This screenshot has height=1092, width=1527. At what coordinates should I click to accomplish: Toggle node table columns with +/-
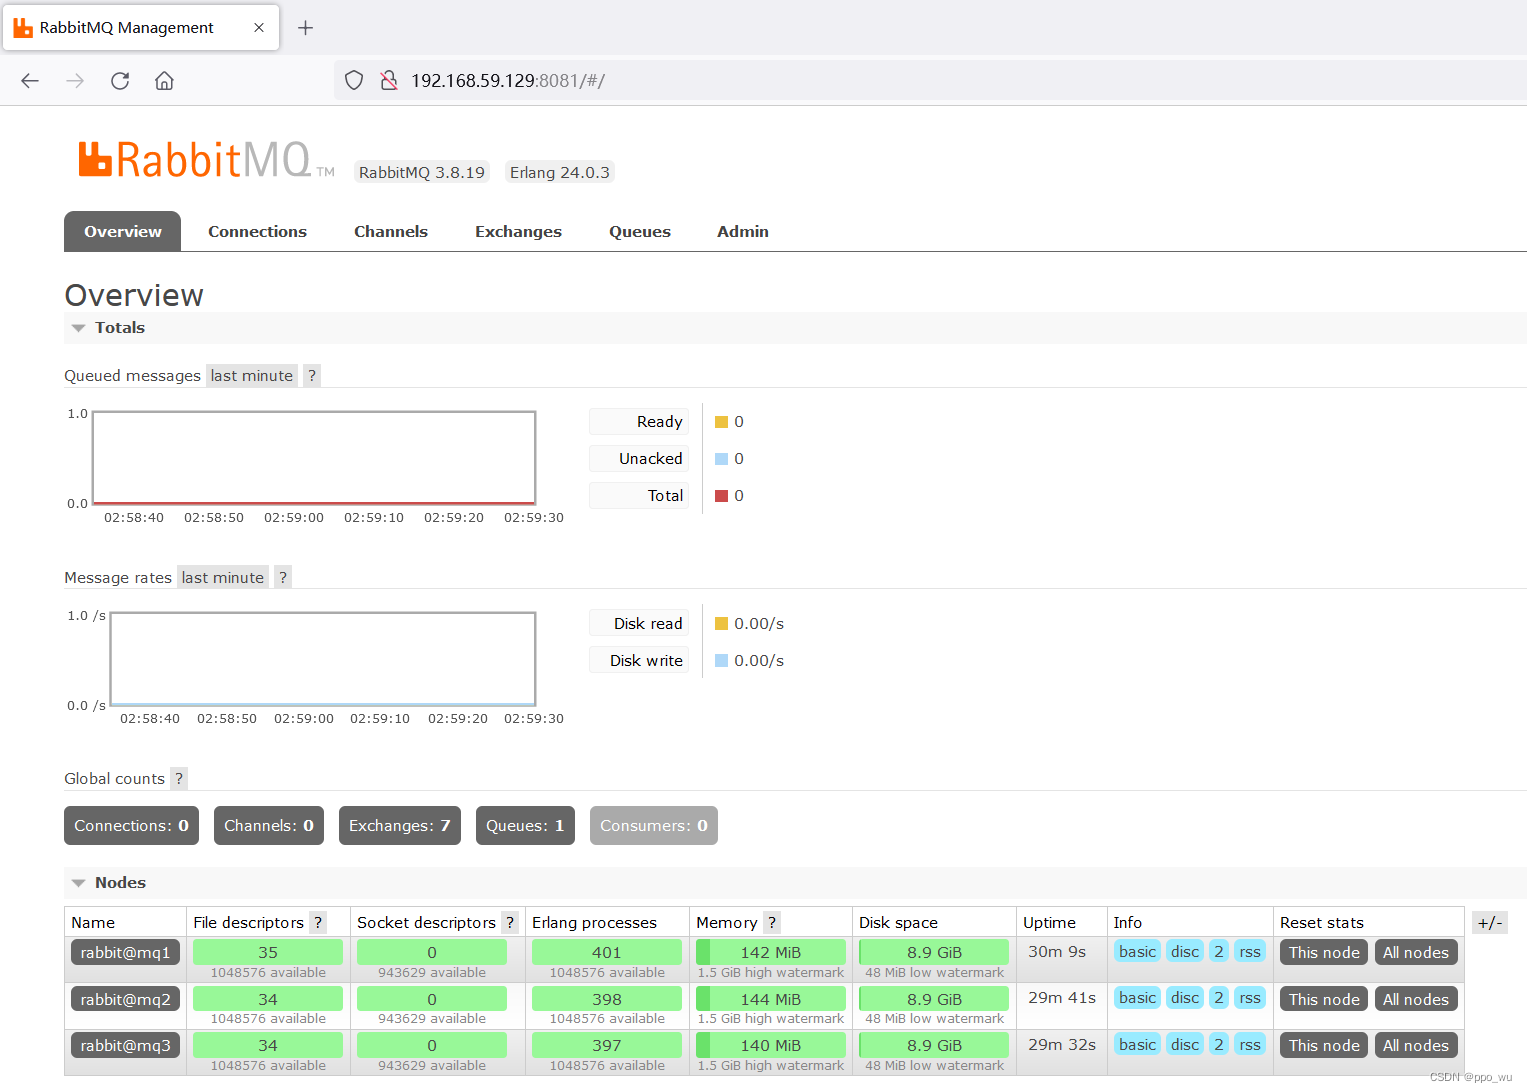click(x=1490, y=923)
